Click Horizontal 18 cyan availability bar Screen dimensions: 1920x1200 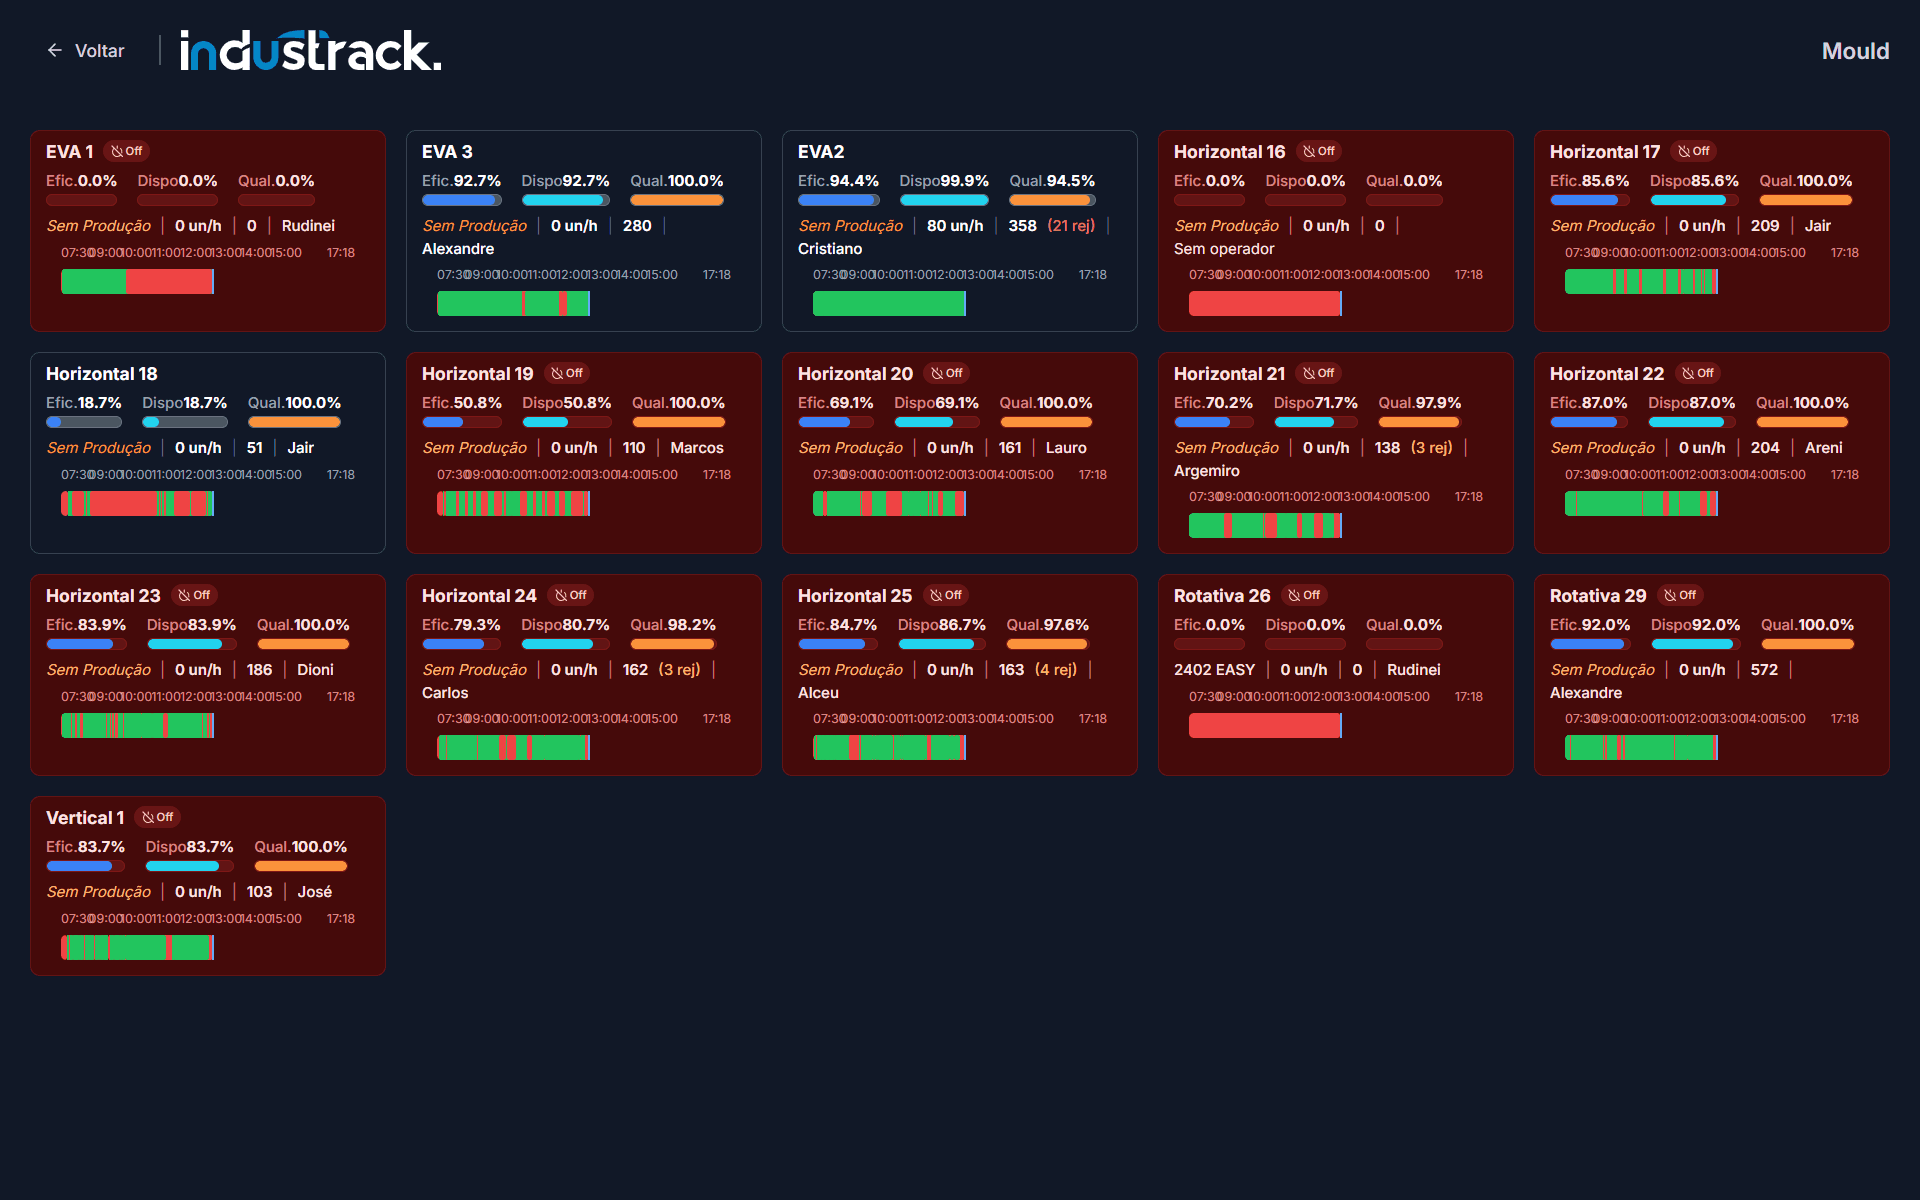tap(184, 422)
